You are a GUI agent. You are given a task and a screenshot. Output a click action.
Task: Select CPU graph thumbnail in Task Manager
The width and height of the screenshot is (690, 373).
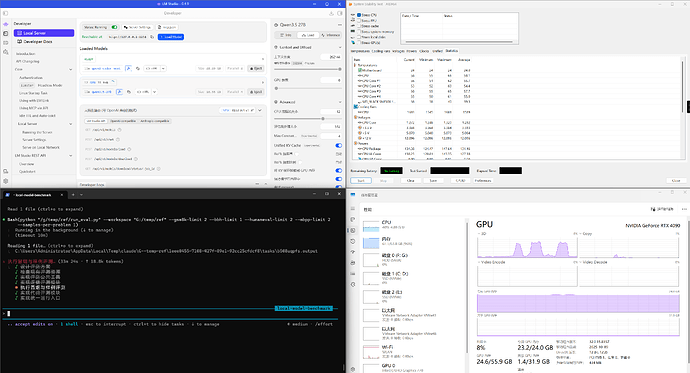(x=371, y=226)
